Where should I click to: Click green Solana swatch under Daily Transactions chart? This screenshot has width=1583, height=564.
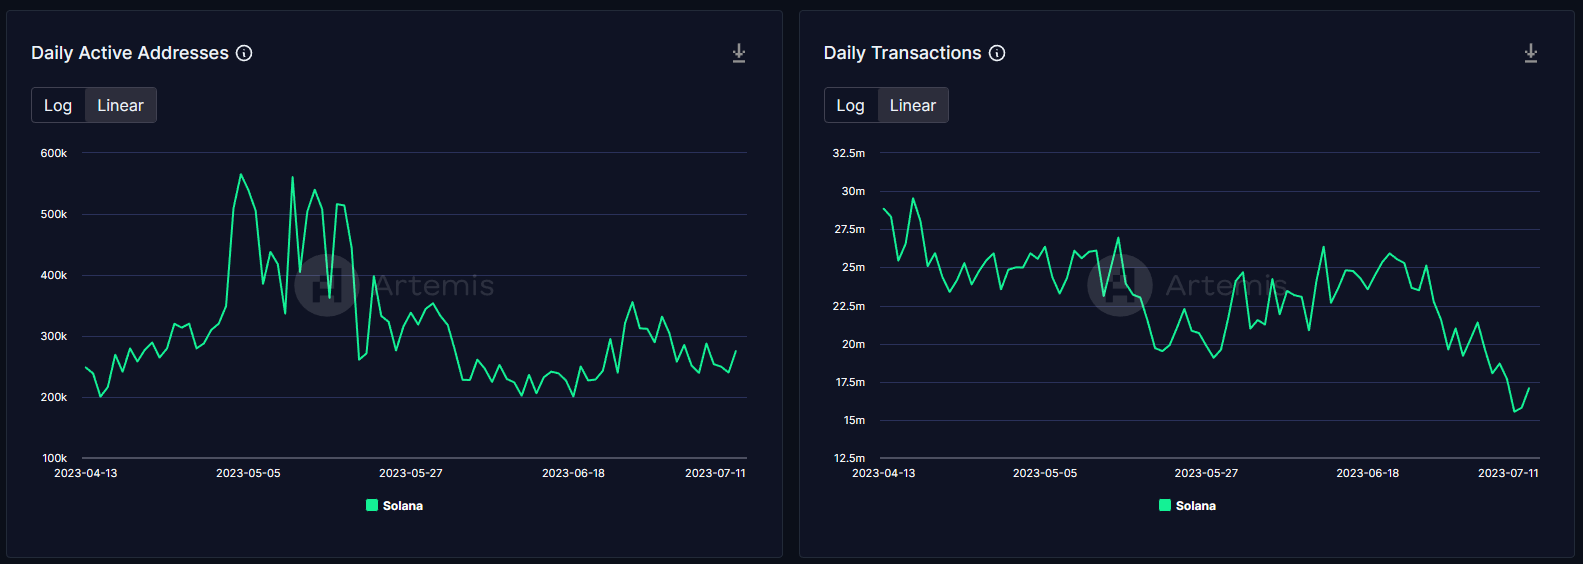click(x=1165, y=505)
